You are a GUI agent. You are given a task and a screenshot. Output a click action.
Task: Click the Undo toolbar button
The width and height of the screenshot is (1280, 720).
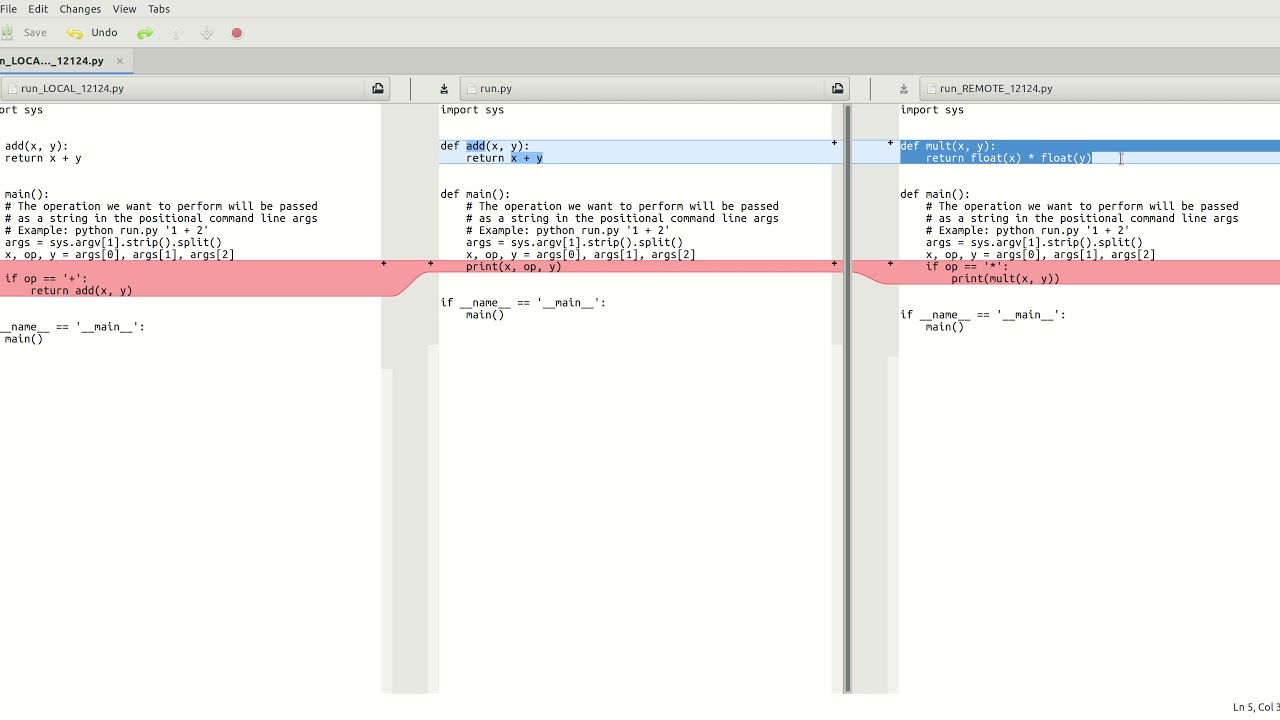click(x=93, y=33)
